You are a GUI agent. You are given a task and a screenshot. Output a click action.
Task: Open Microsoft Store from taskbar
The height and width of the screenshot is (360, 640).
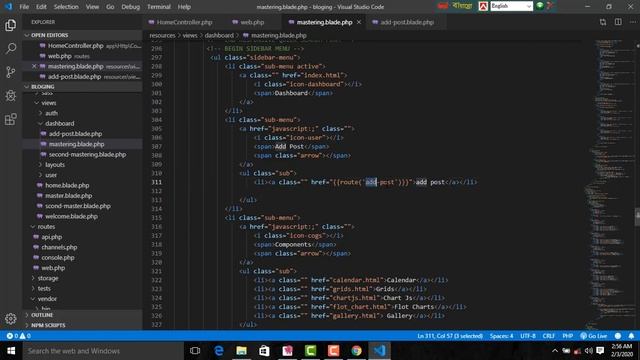(x=264, y=351)
